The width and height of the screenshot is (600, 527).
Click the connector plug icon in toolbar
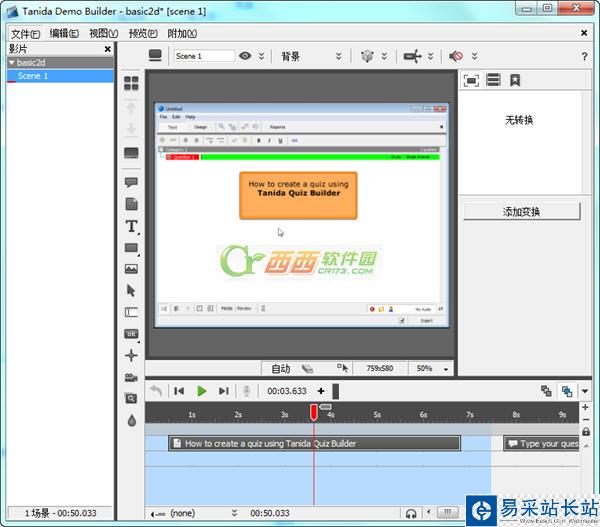pyautogui.click(x=412, y=56)
